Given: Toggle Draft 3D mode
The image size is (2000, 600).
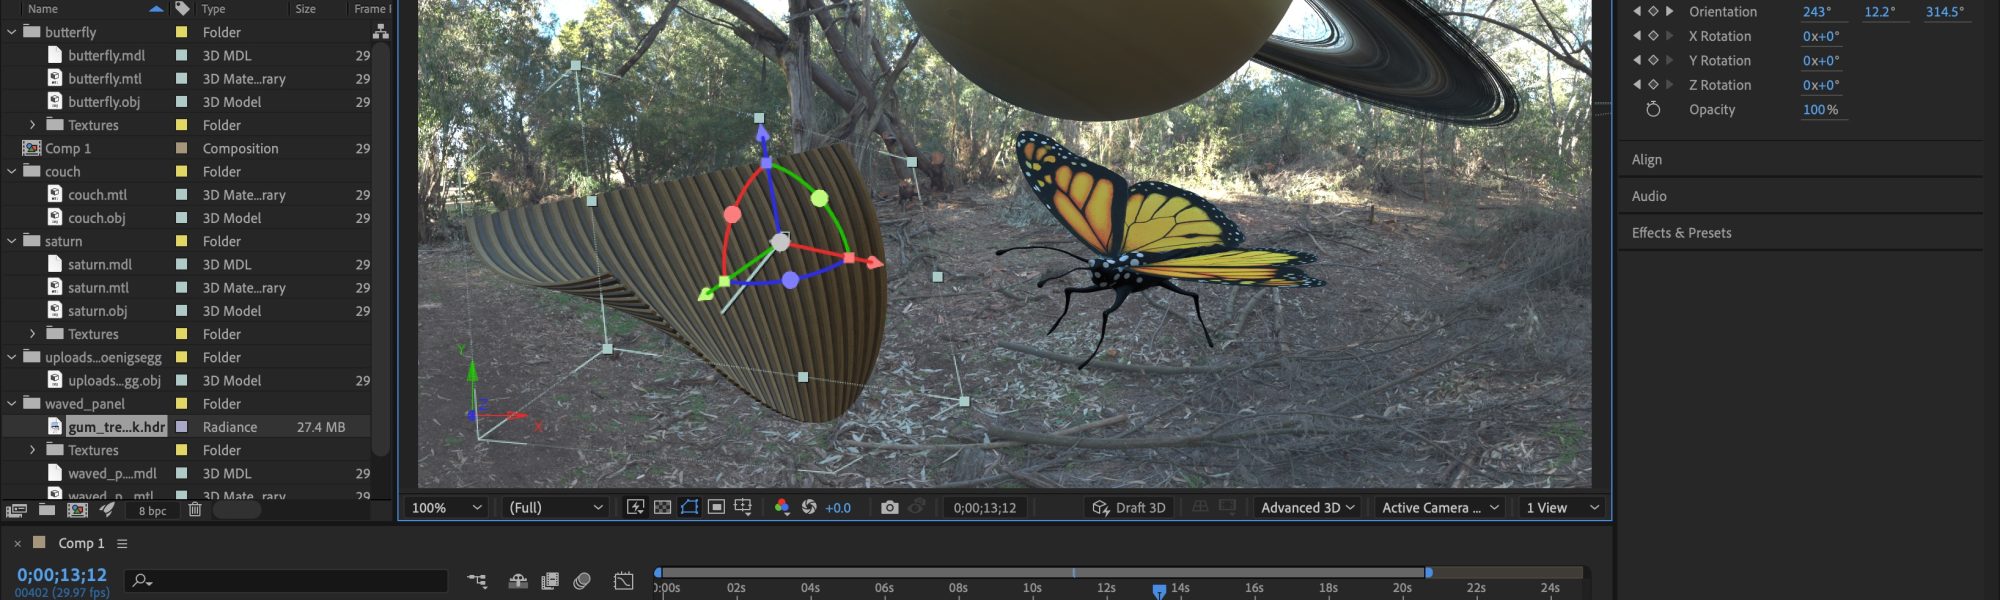Looking at the screenshot, I should (x=1129, y=508).
